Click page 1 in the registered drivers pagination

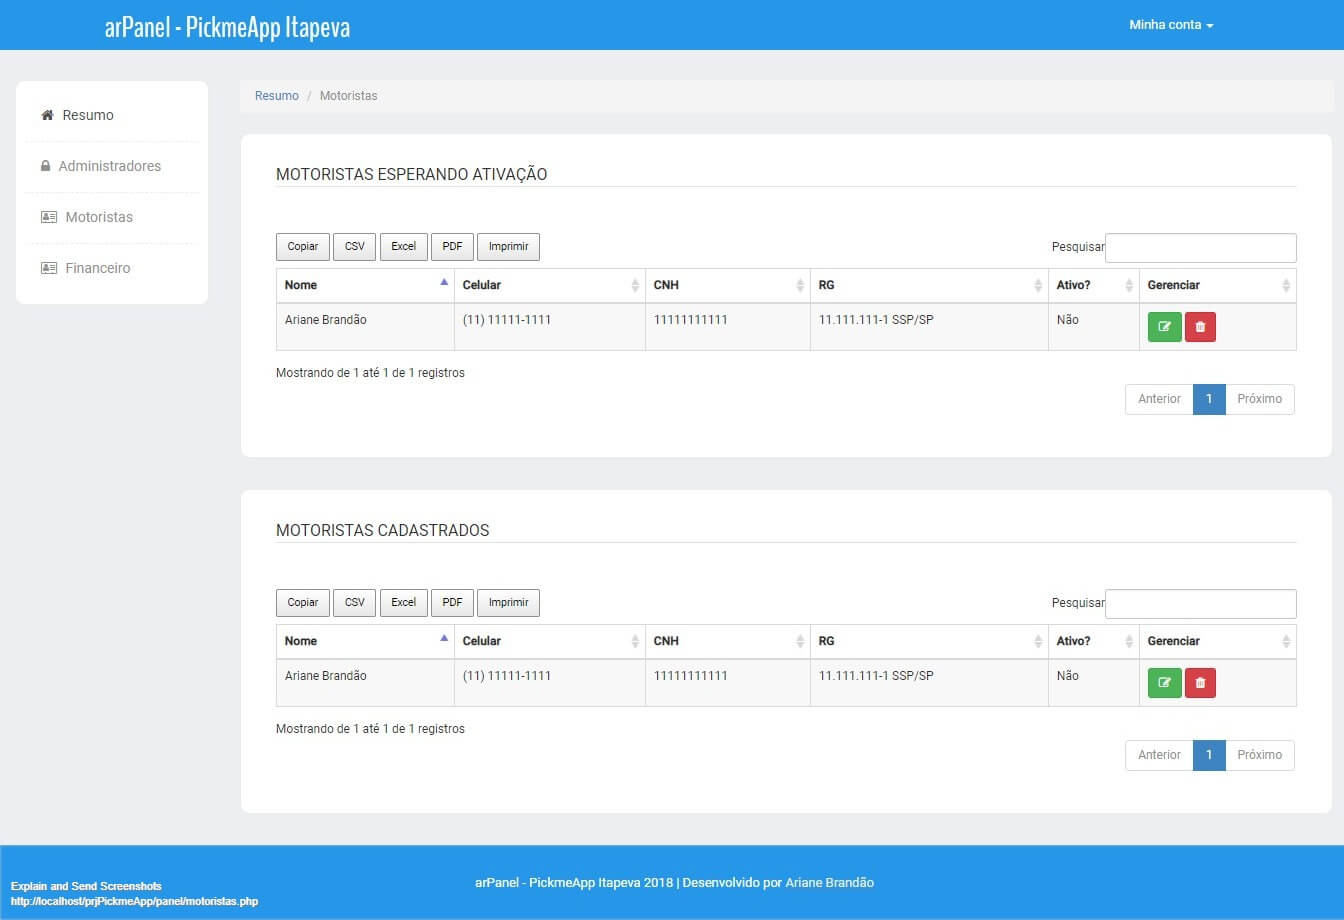1209,755
